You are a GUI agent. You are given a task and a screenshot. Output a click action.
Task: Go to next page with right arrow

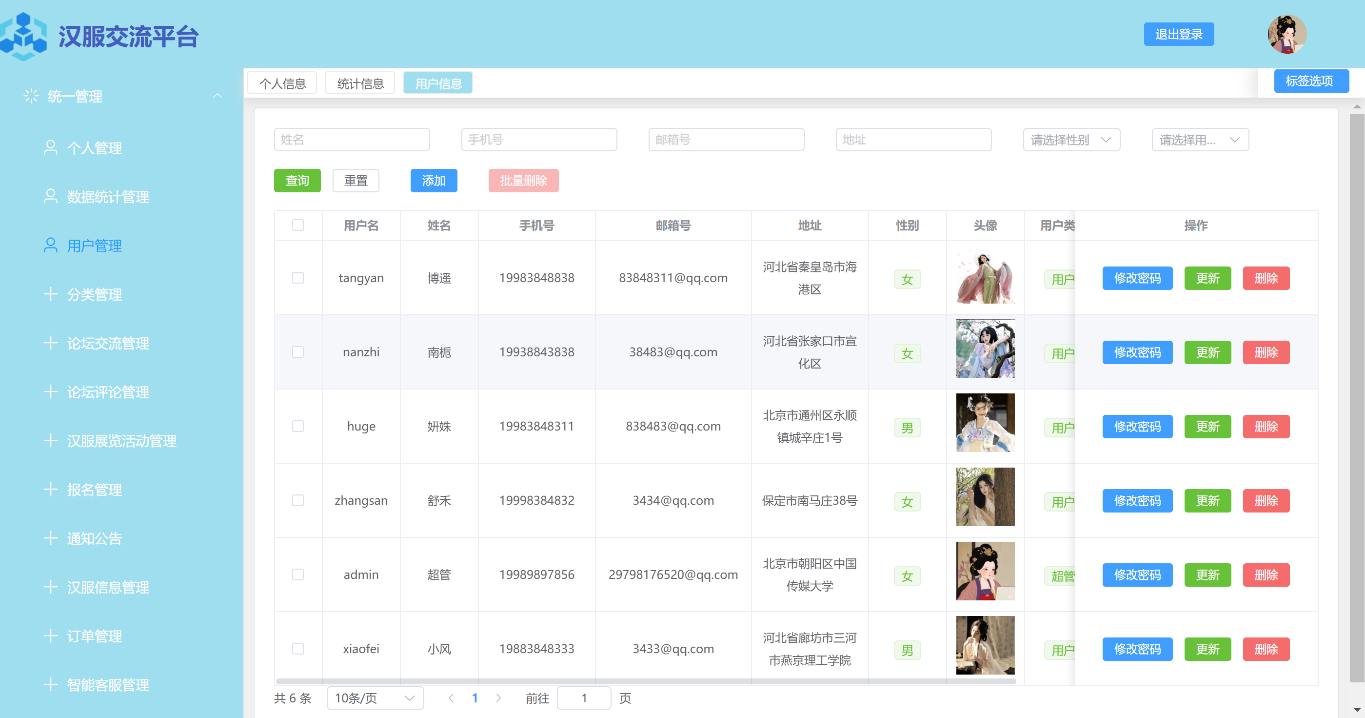[x=499, y=698]
